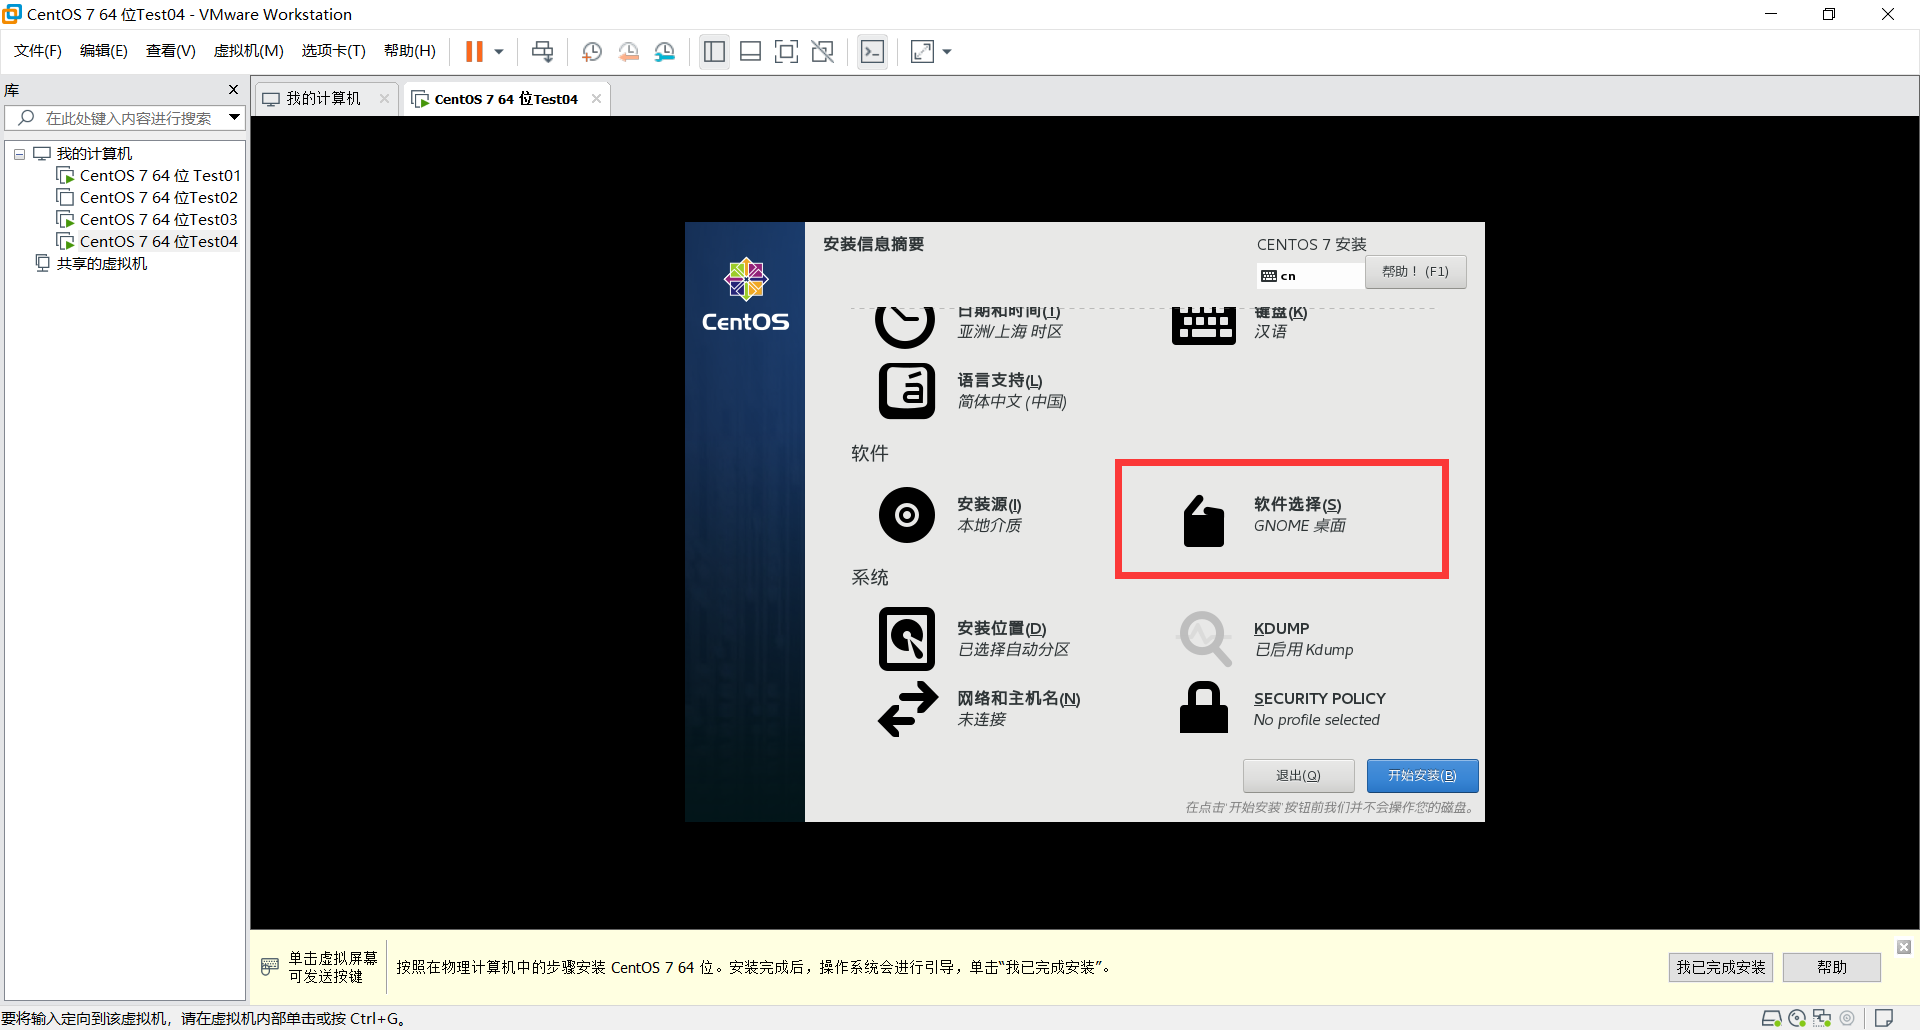Open the power options dropdown arrow beside Pause
Screen dimensions: 1920x1030
[x=499, y=52]
